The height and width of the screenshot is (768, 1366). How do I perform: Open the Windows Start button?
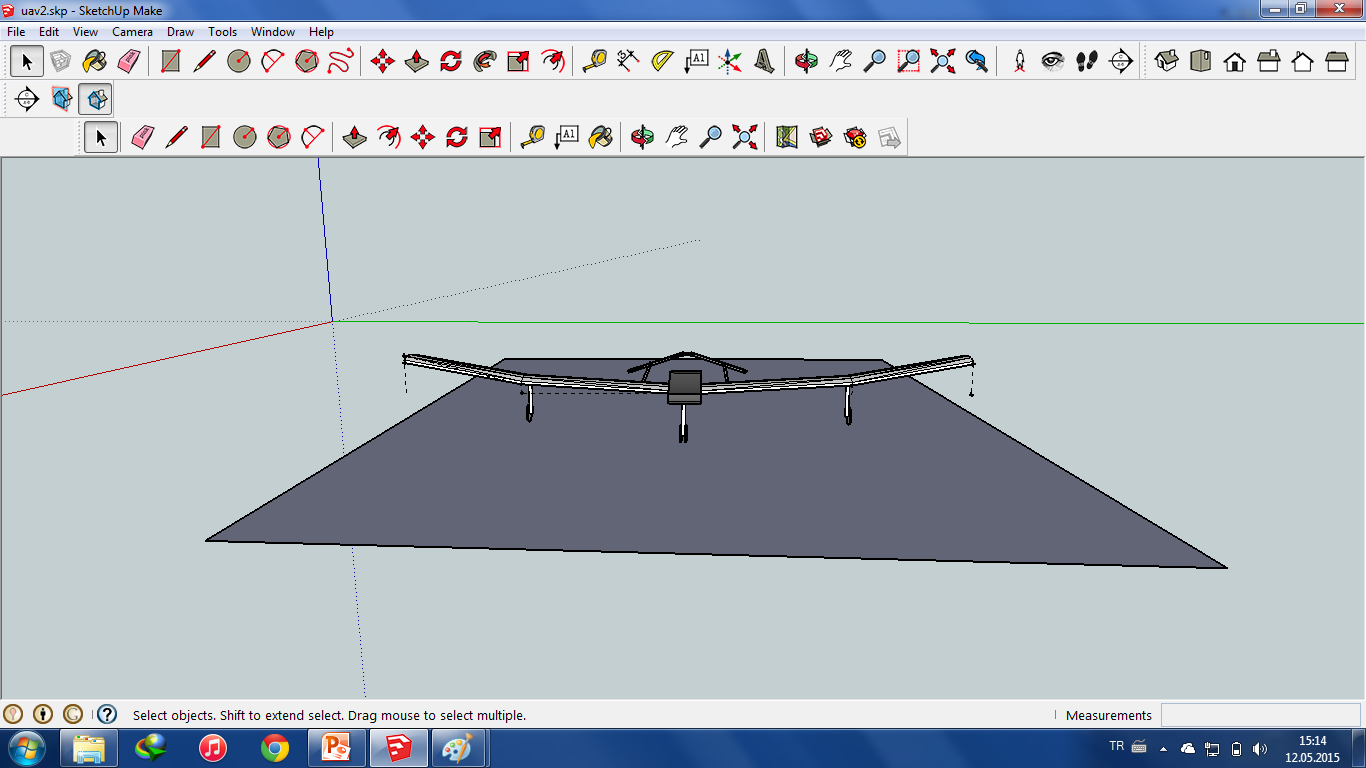[x=25, y=748]
